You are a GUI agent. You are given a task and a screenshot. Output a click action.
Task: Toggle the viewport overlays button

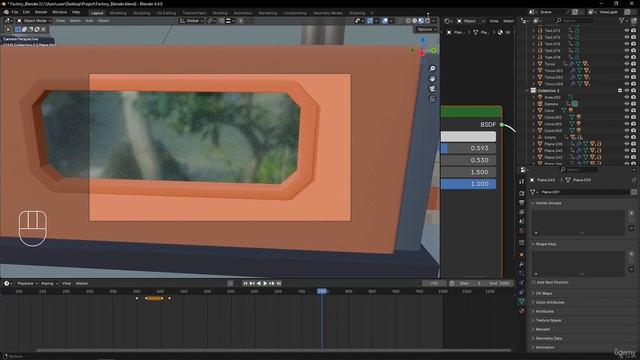[385, 20]
